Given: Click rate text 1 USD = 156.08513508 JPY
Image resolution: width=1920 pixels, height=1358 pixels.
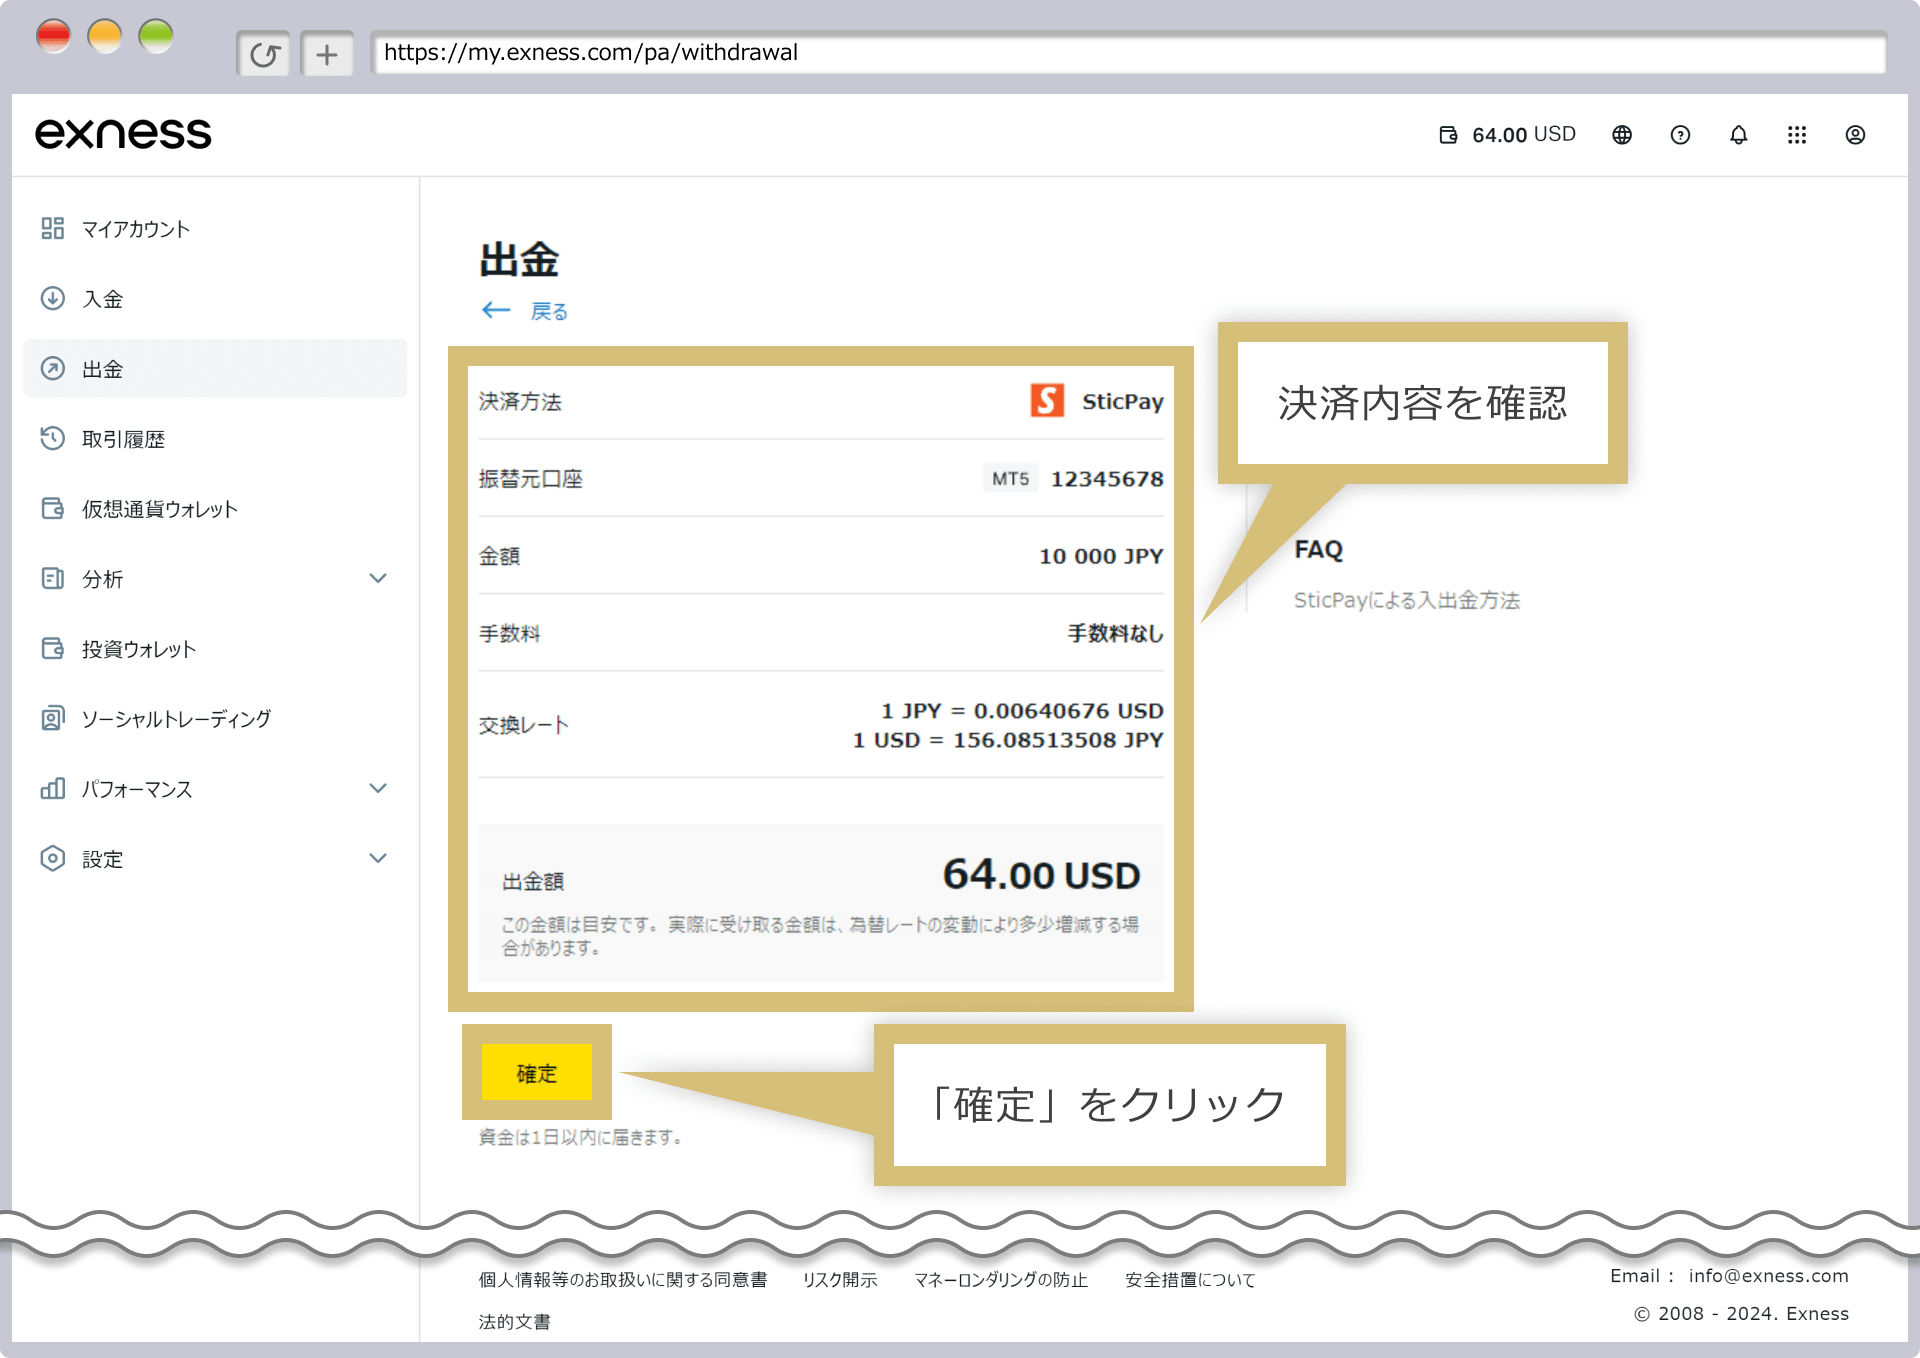Looking at the screenshot, I should coord(1008,740).
